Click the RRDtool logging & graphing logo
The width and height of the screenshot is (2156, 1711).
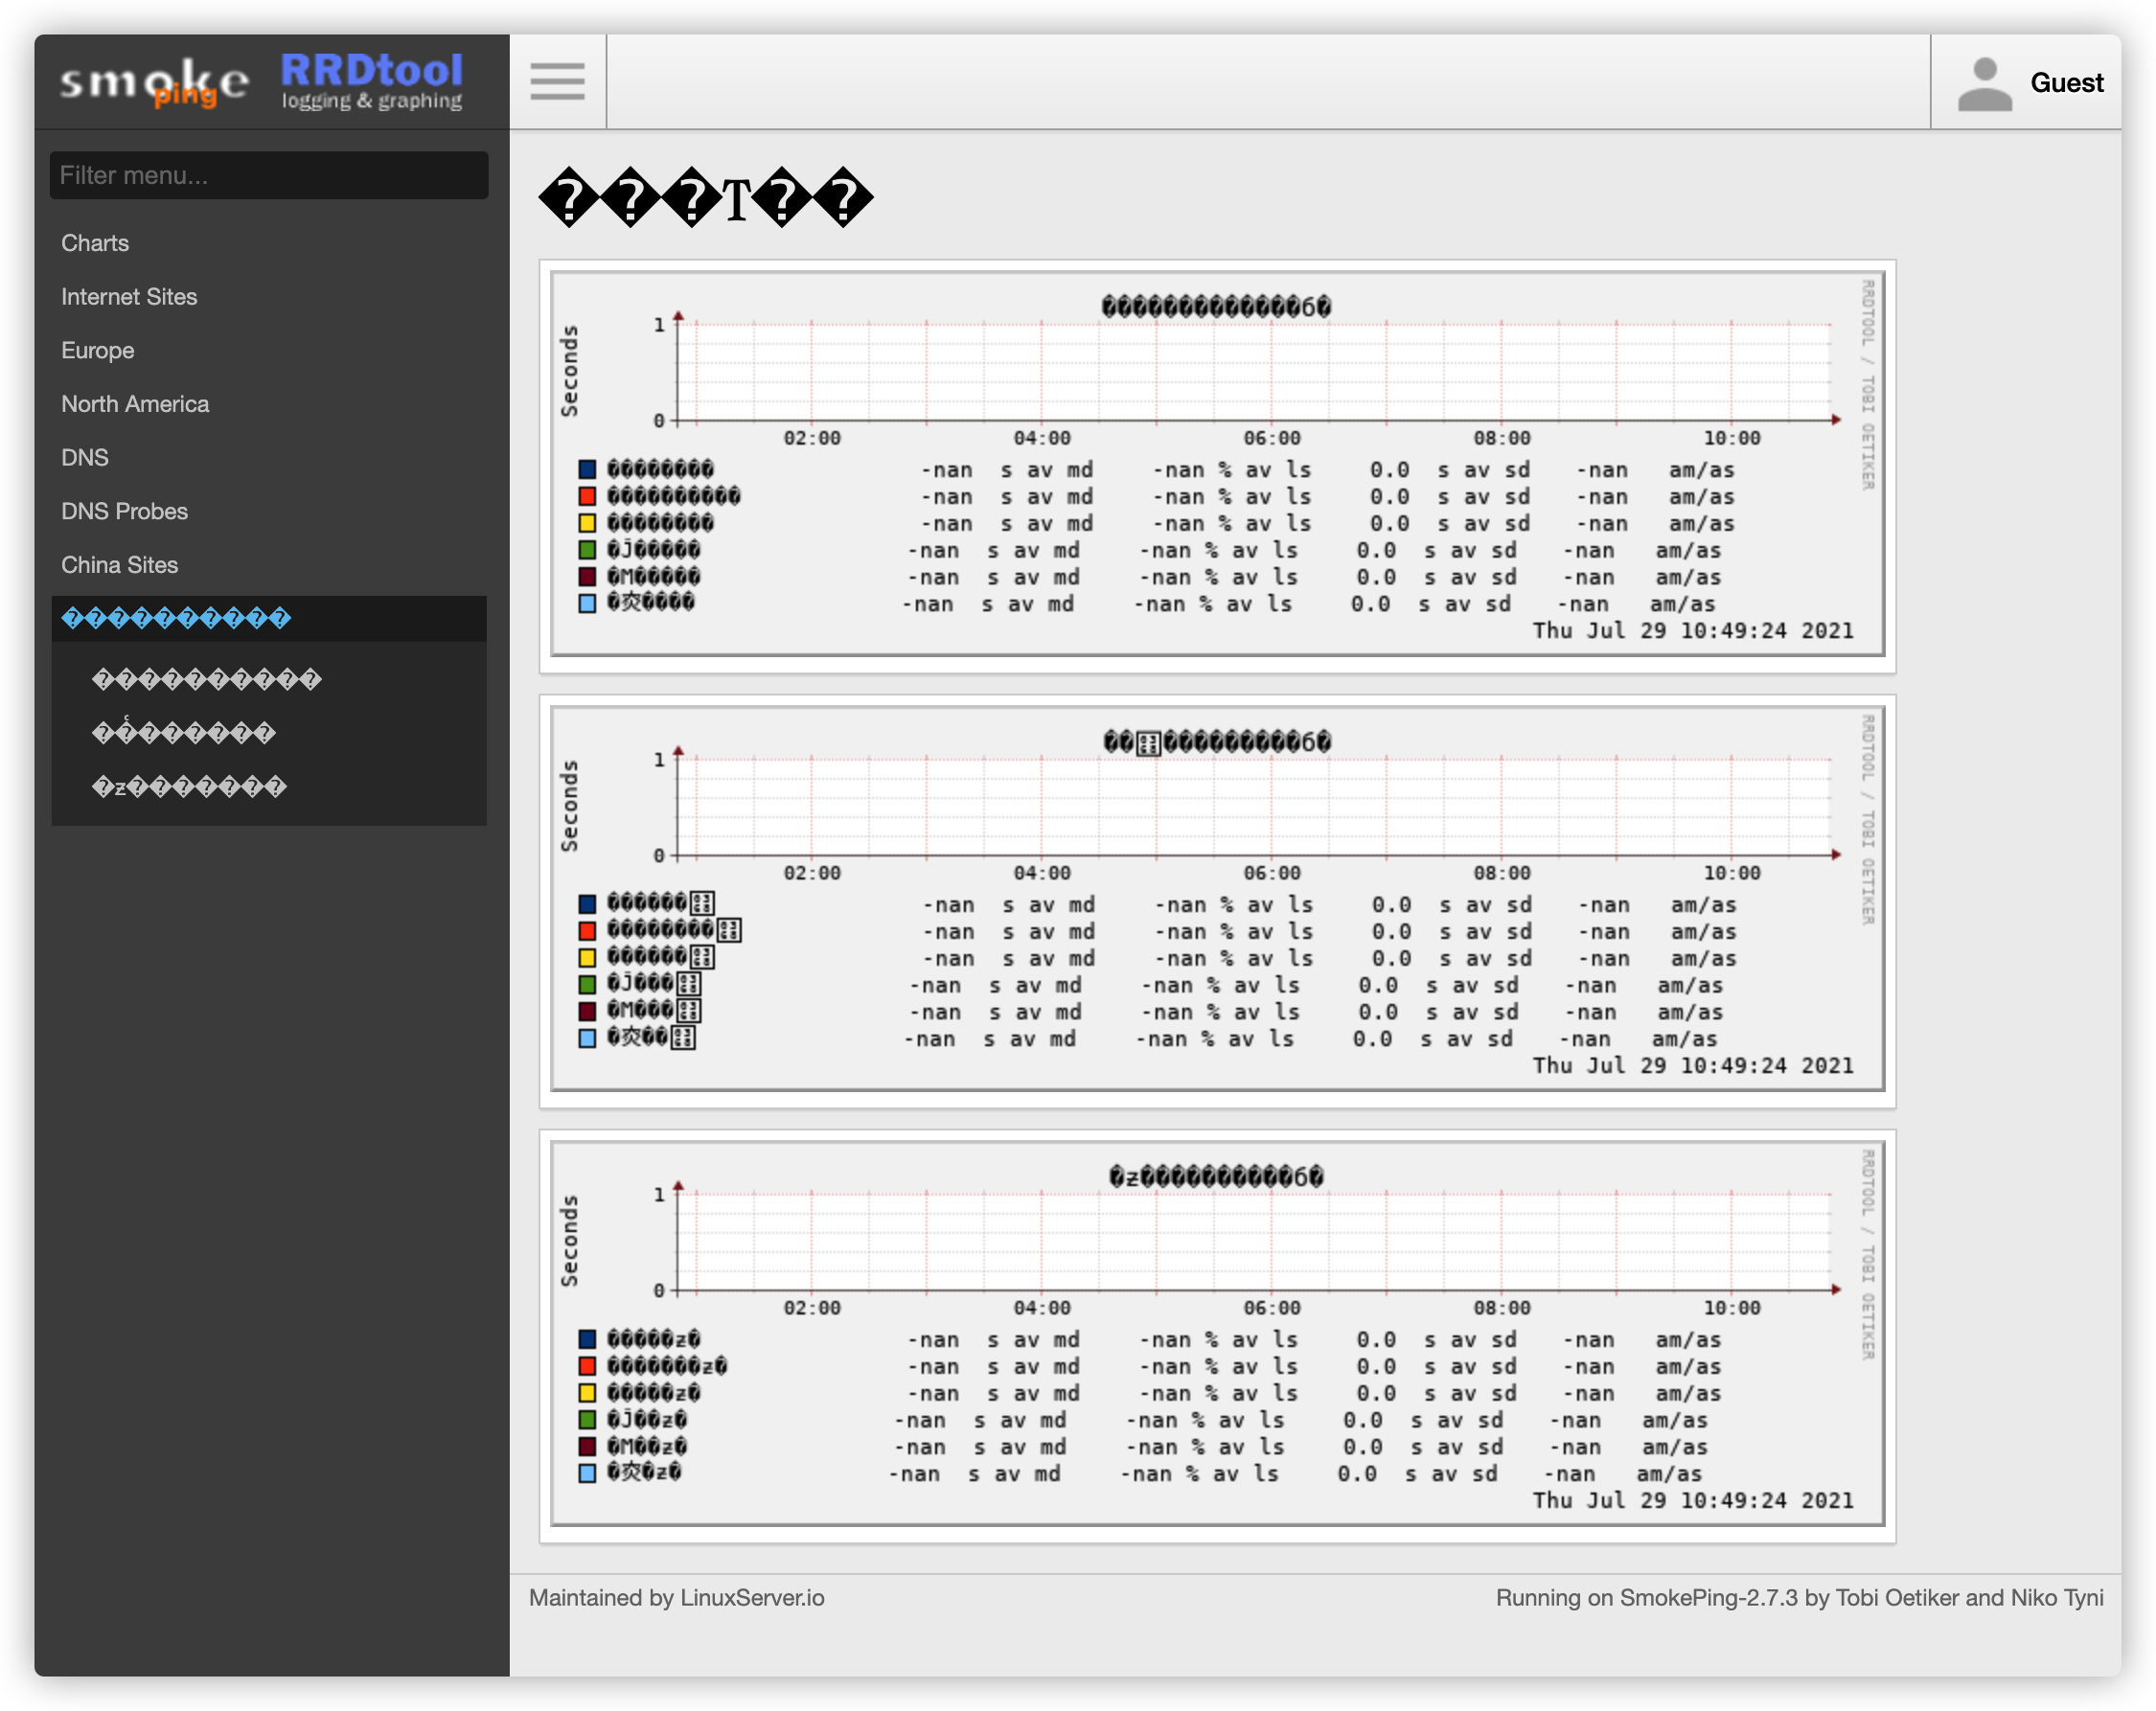click(371, 81)
